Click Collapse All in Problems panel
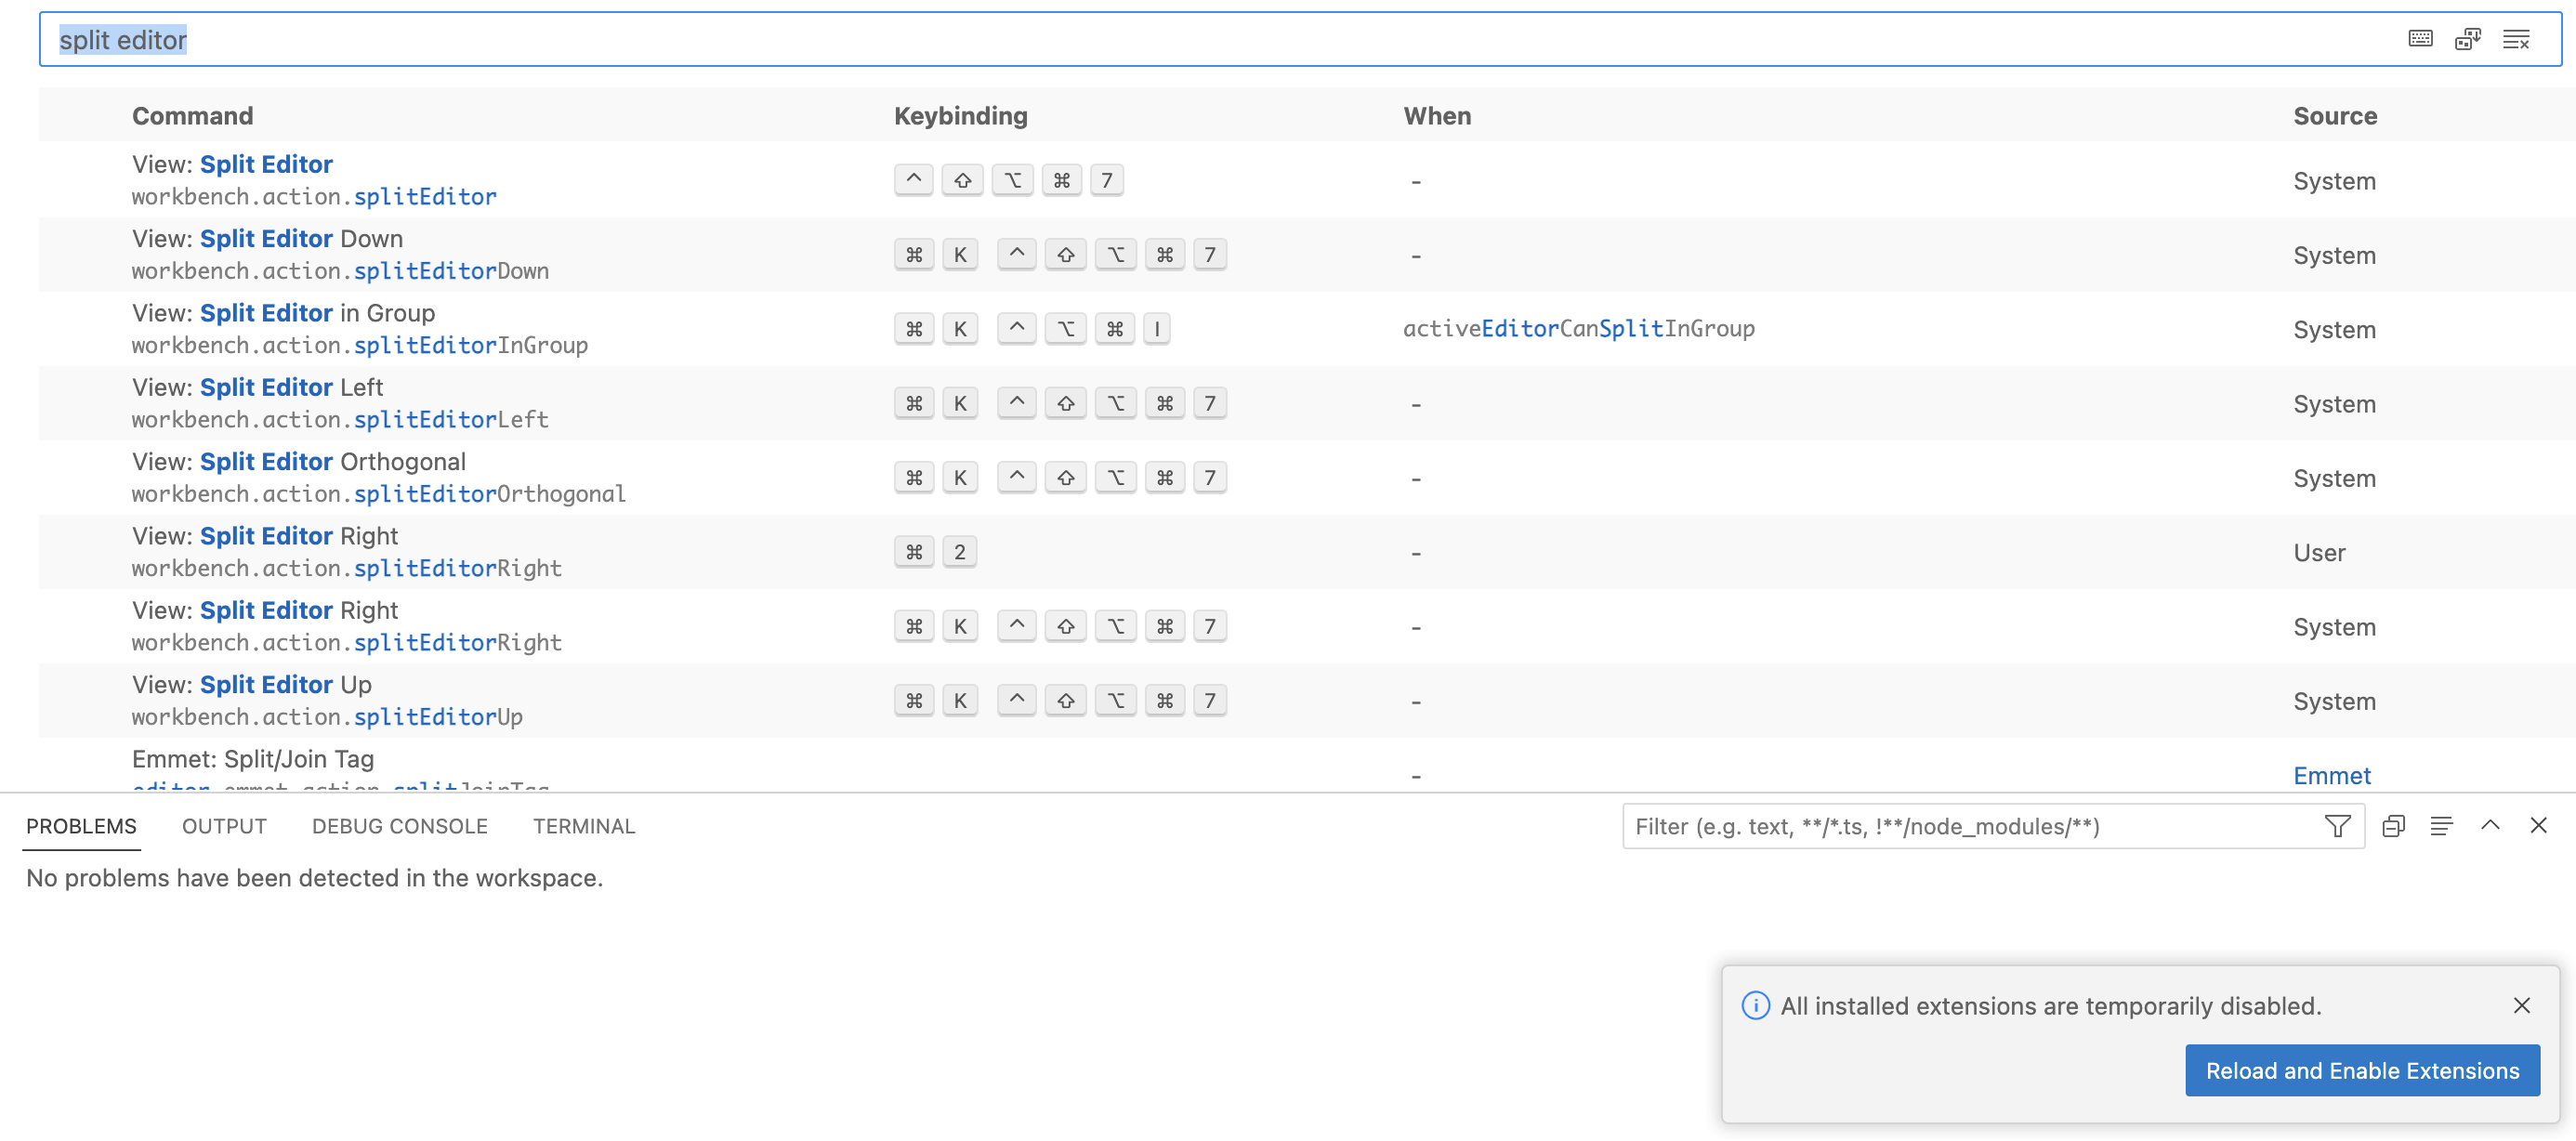The width and height of the screenshot is (2576, 1141). pyautogui.click(x=2393, y=826)
